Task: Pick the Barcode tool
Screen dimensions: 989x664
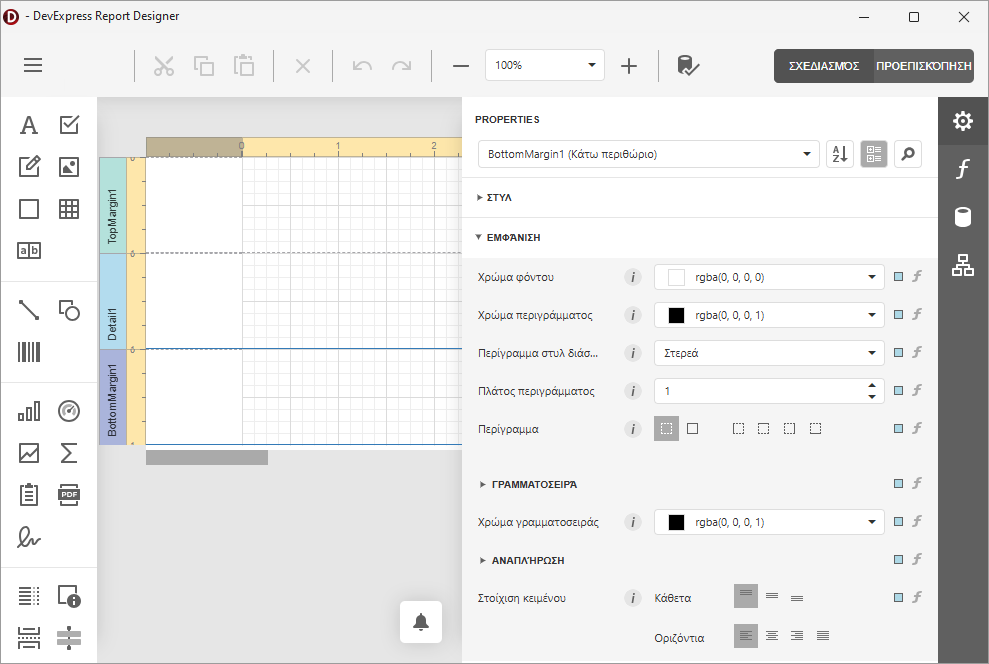Action: [x=28, y=350]
